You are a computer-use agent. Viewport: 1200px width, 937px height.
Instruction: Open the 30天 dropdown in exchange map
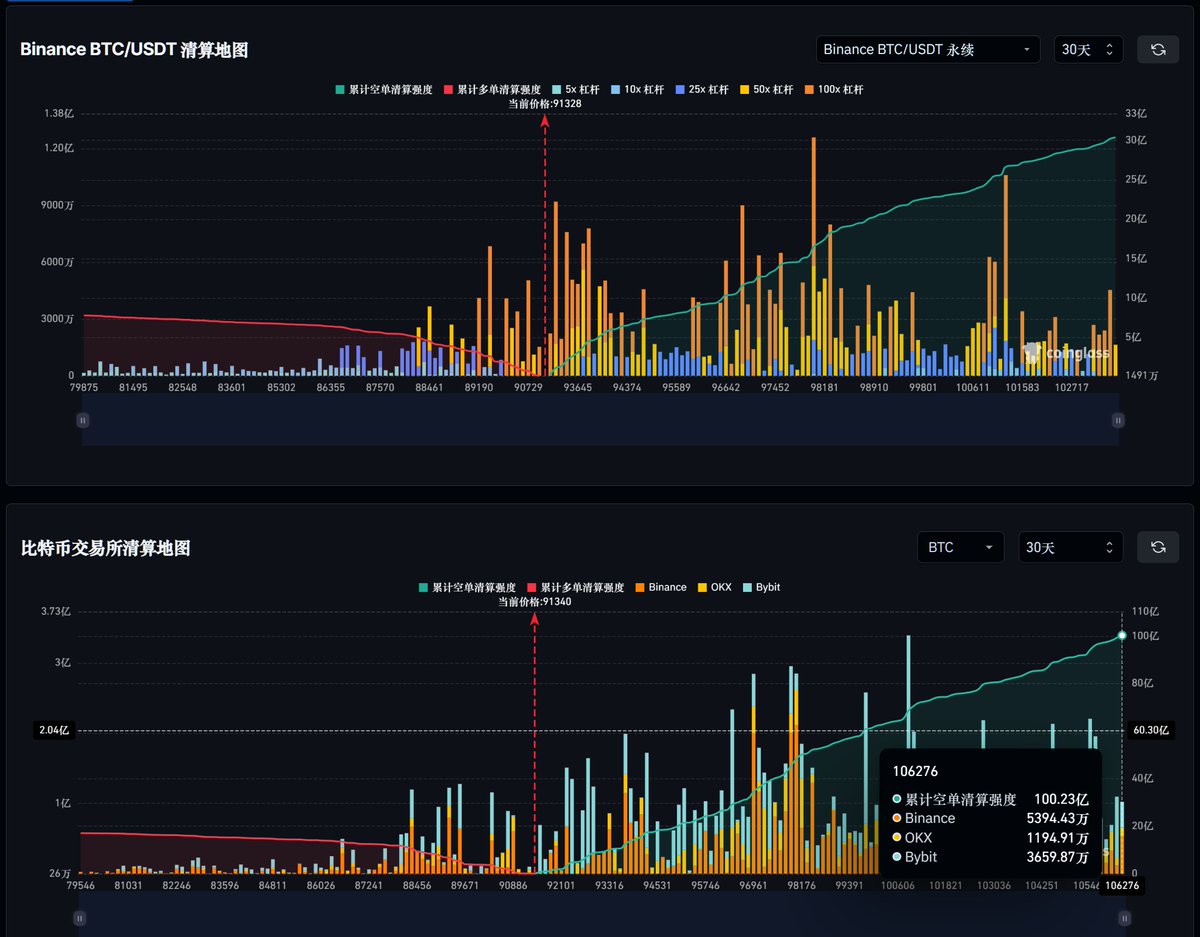click(x=1070, y=547)
